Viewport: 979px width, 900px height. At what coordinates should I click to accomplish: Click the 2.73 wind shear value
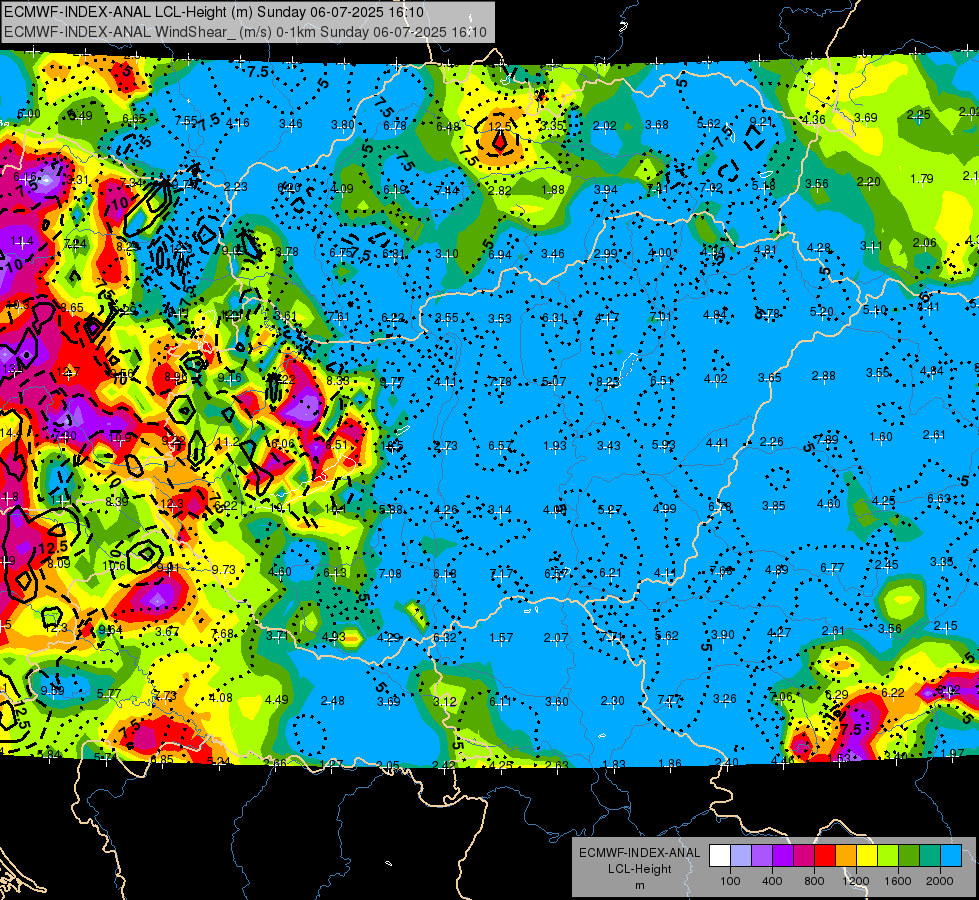tap(446, 446)
